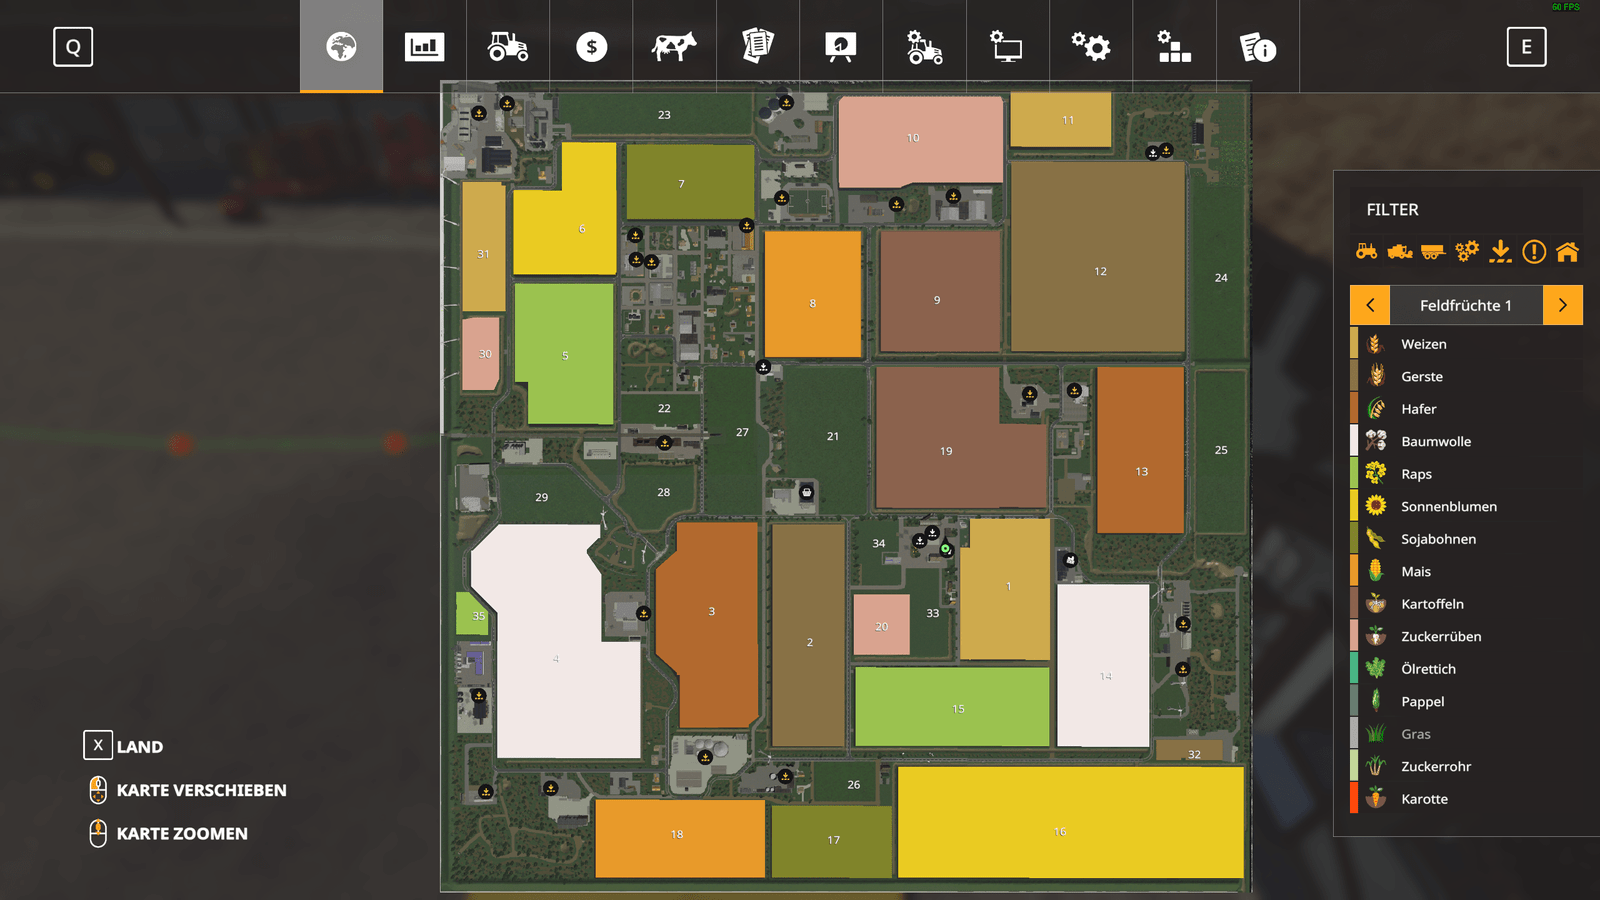1600x900 pixels.
Task: Open the contracts documents tab
Action: point(758,46)
